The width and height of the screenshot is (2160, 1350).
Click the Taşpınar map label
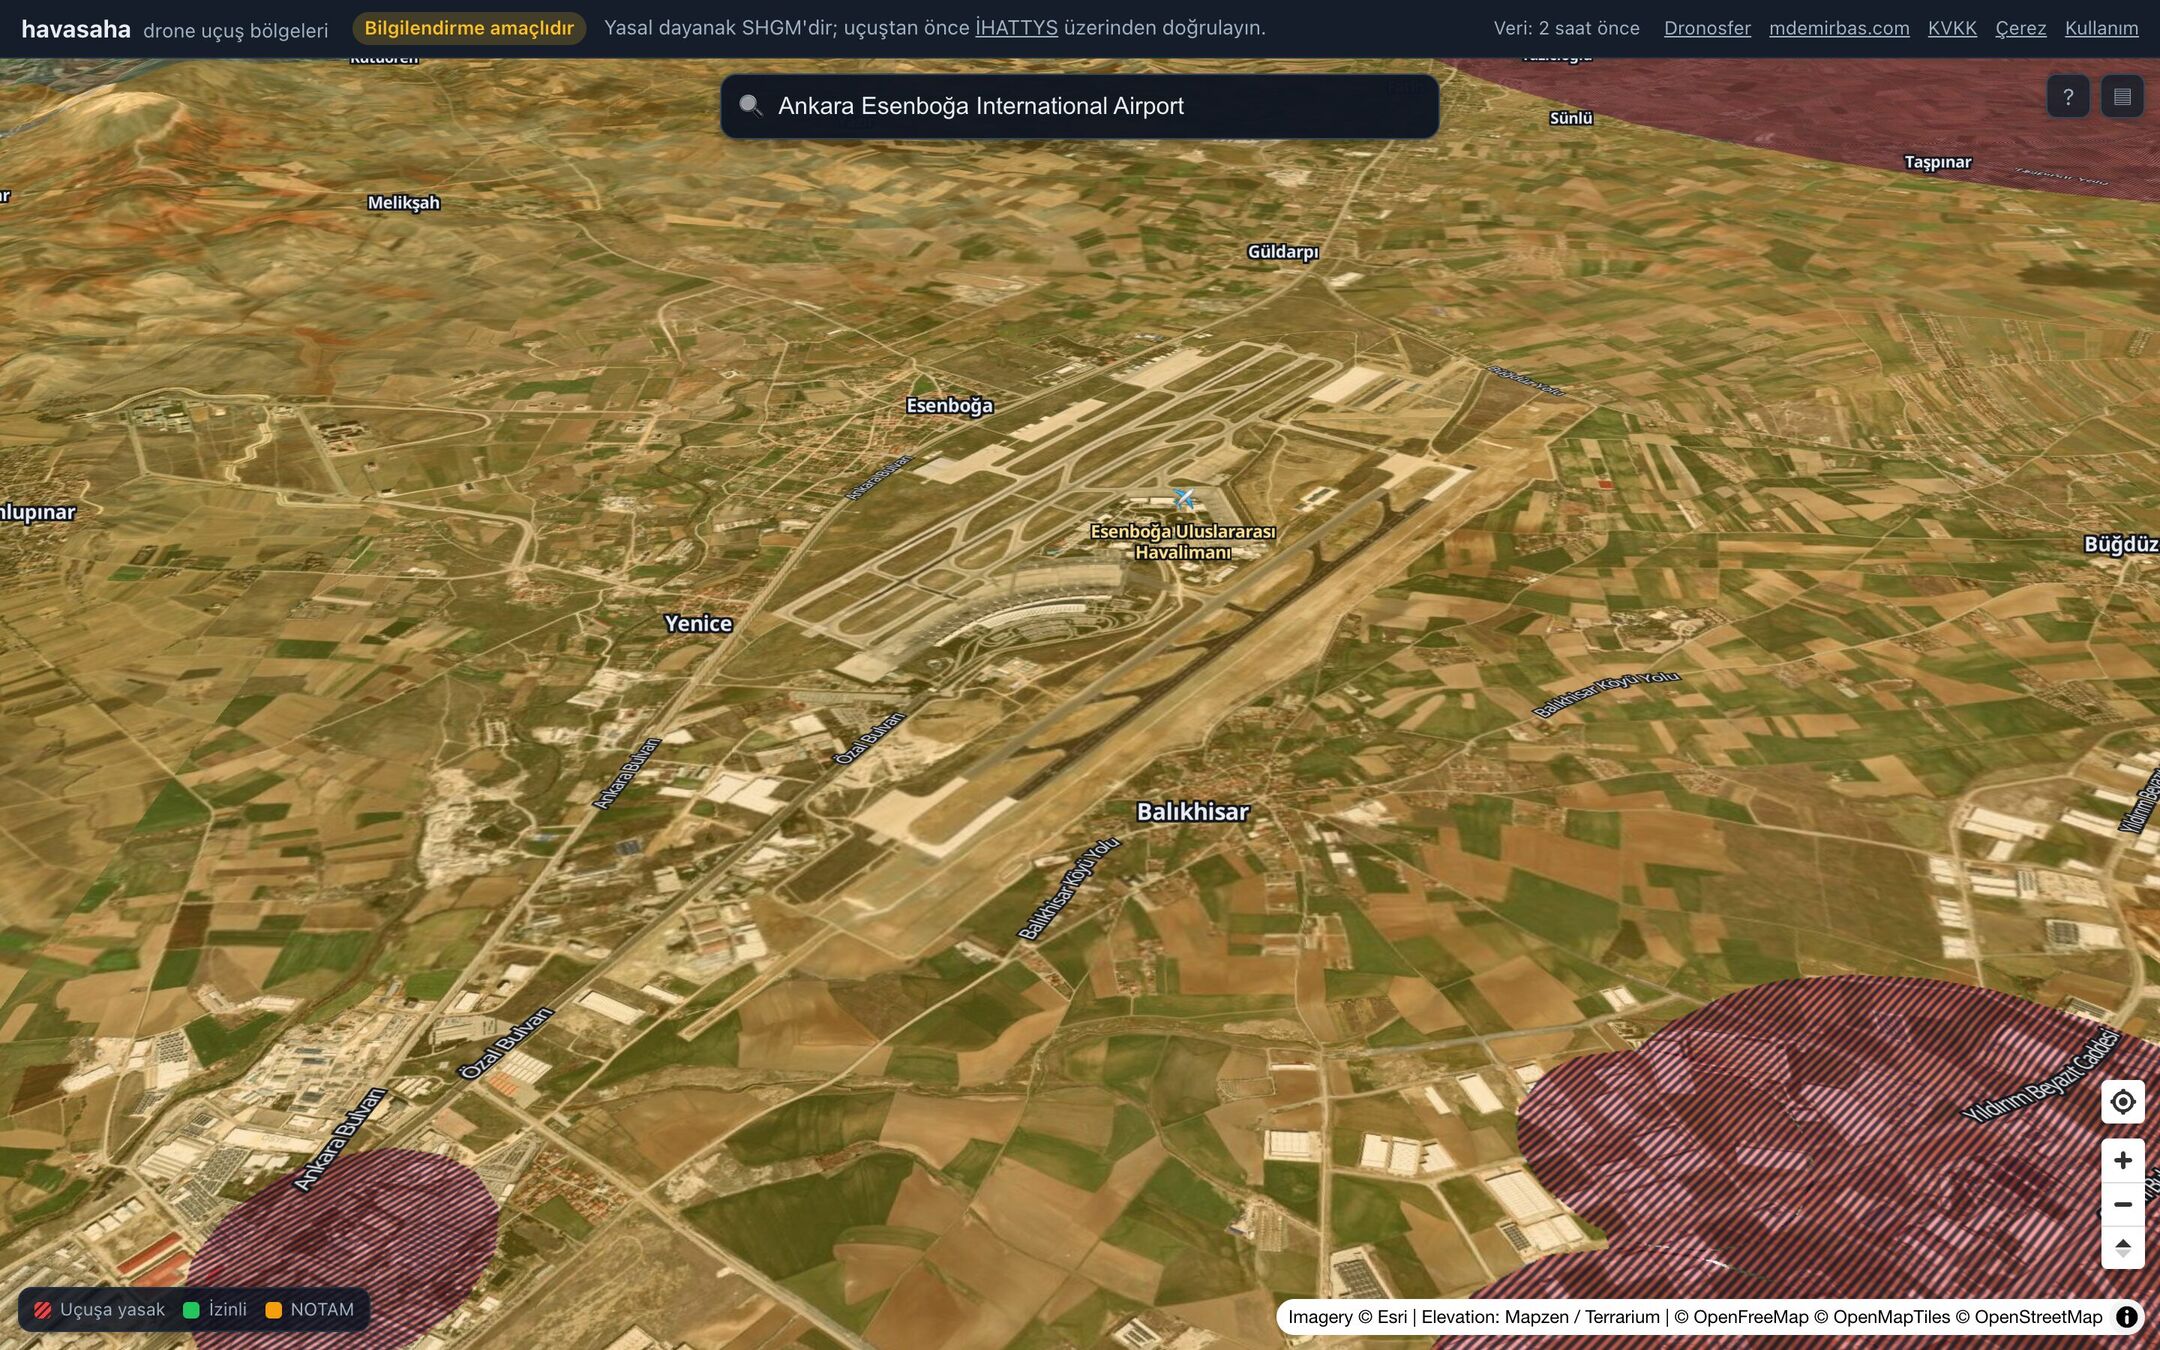1938,162
